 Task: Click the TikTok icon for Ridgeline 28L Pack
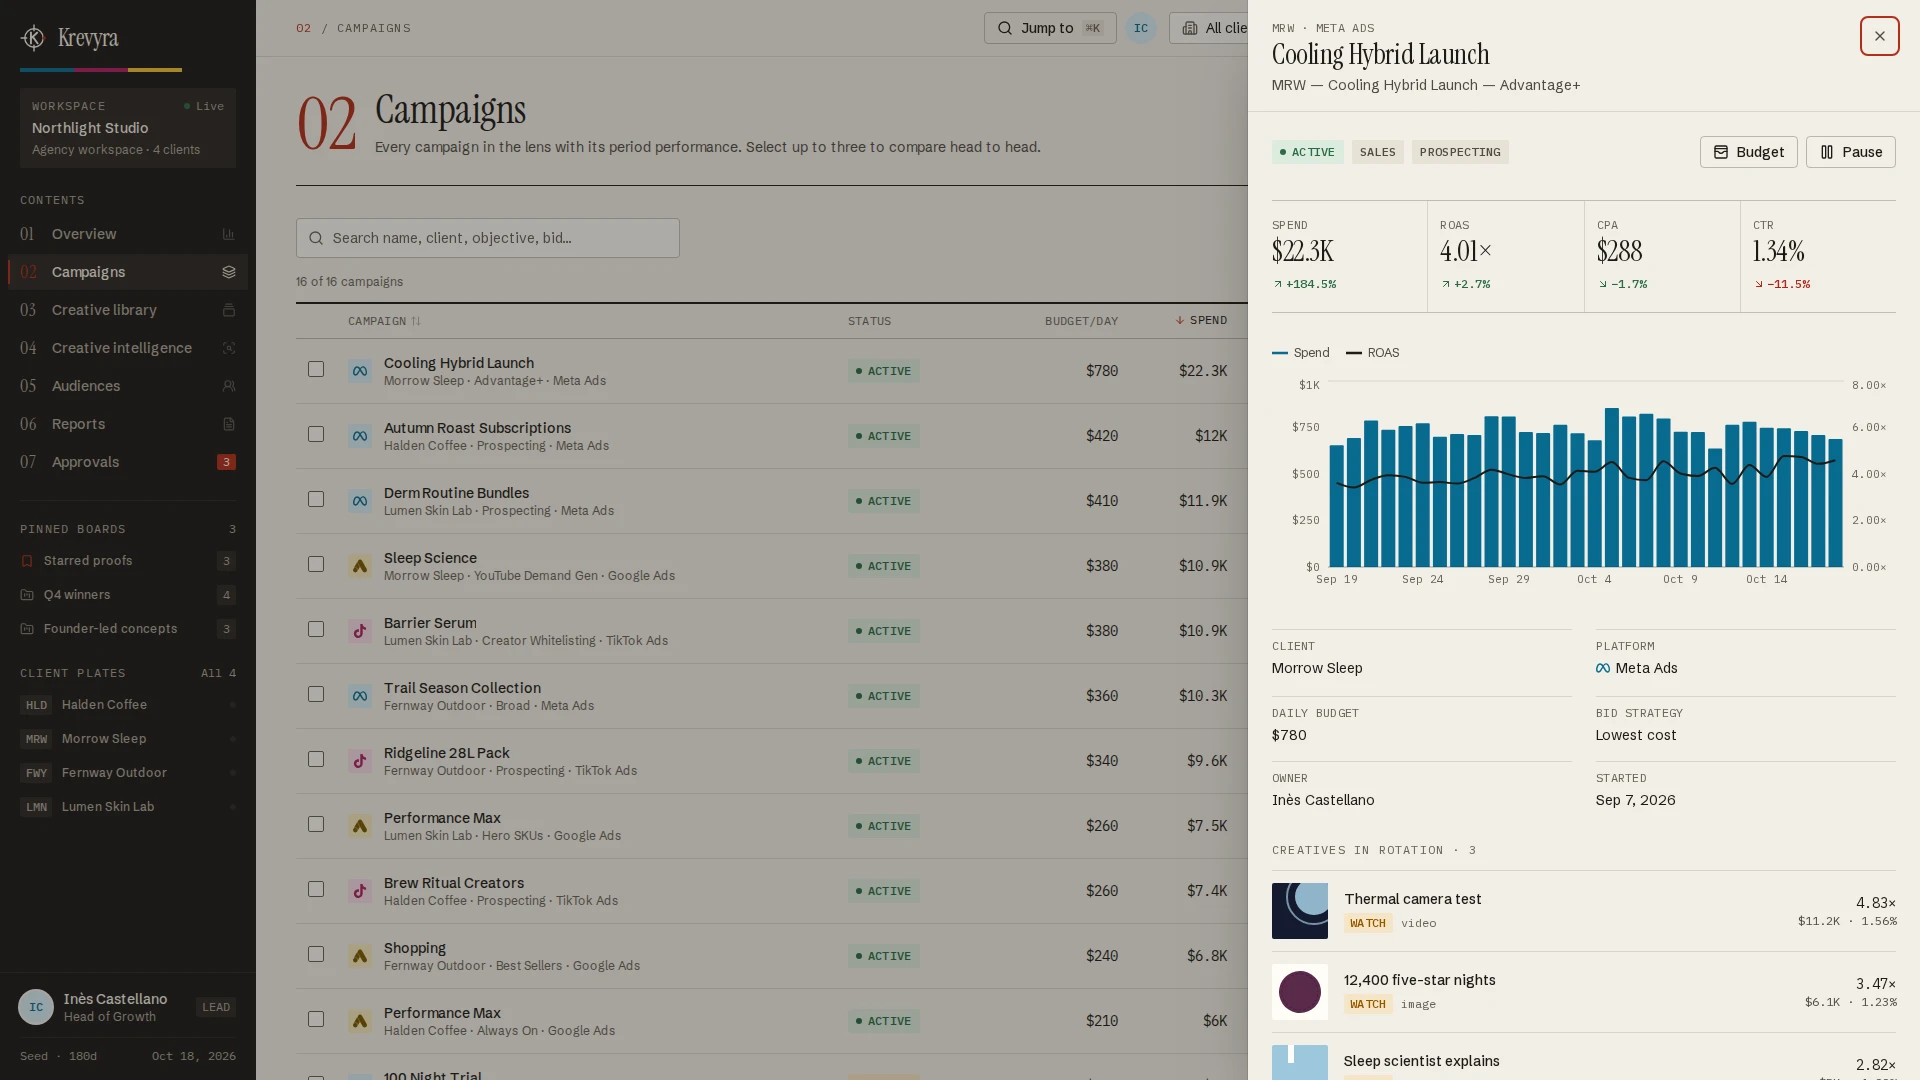point(360,761)
